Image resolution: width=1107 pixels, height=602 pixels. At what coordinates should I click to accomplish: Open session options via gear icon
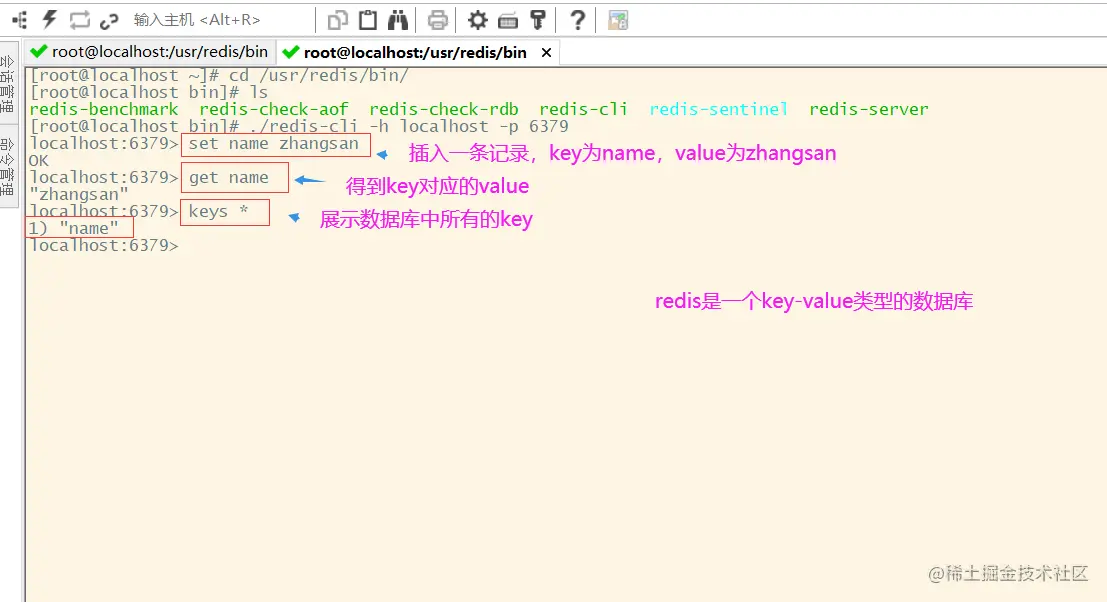[x=478, y=20]
